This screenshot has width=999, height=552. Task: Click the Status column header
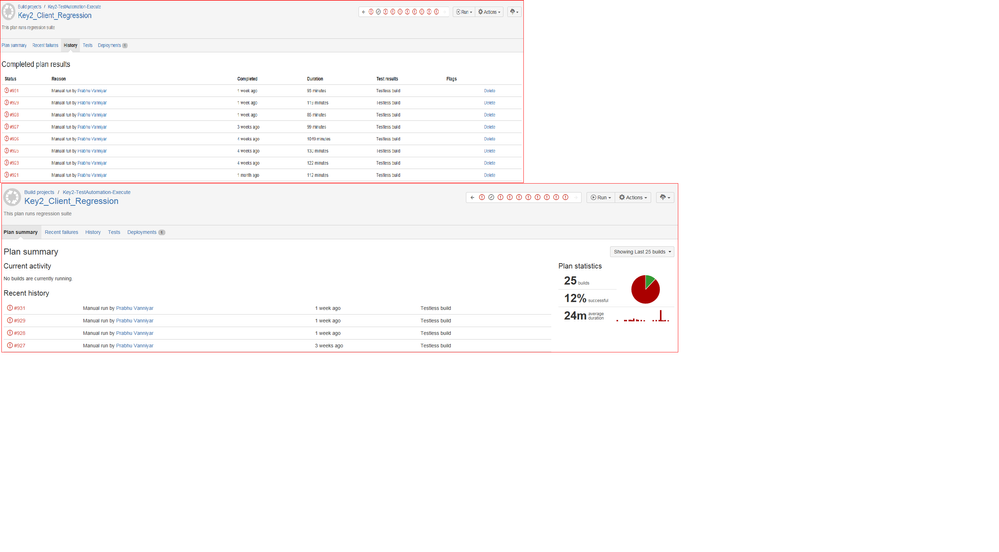pos(10,78)
